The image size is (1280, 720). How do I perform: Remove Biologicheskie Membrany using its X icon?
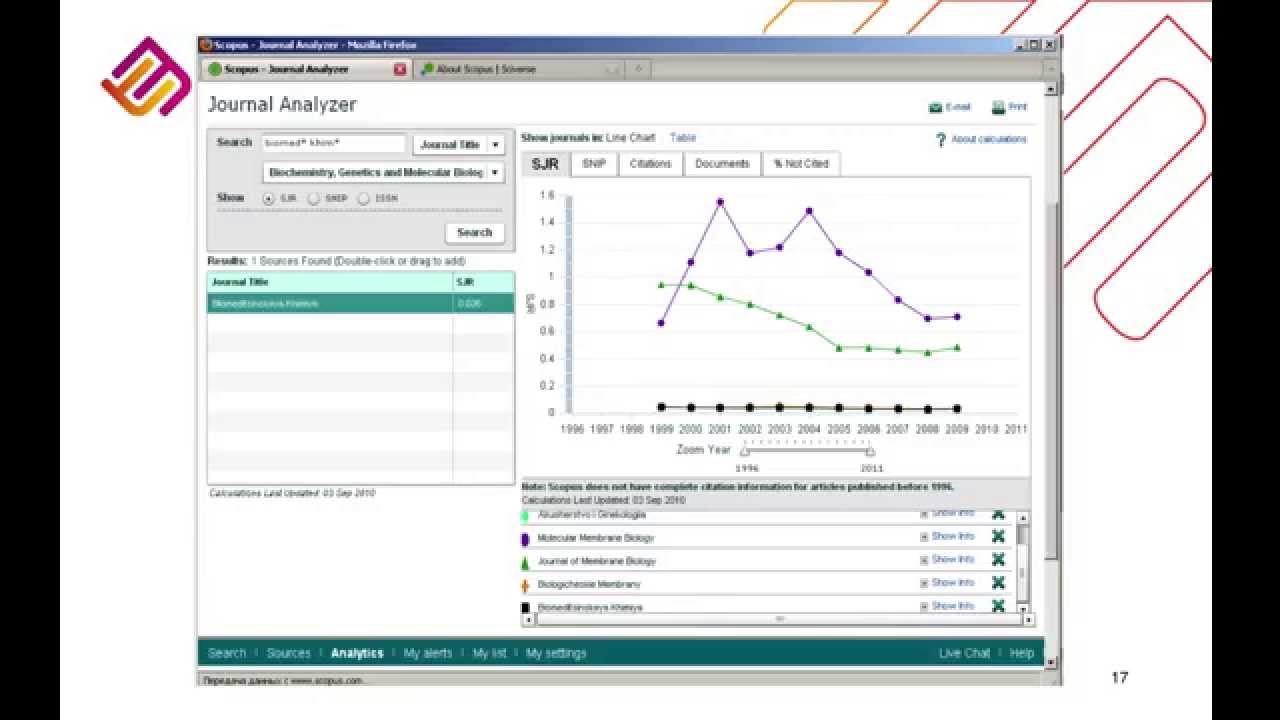point(997,583)
